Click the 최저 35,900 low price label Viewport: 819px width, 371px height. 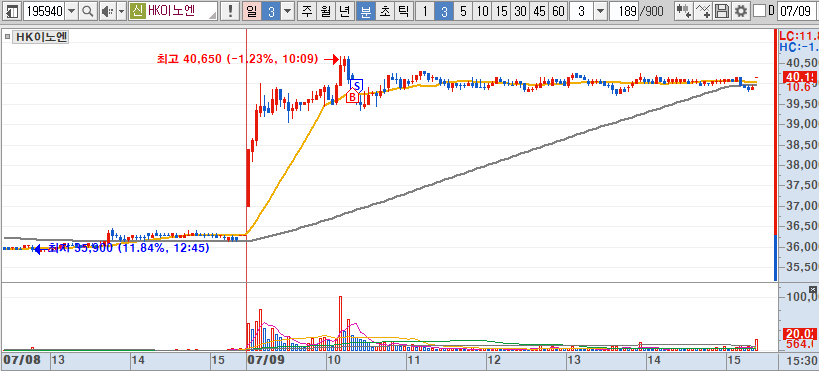coord(128,248)
